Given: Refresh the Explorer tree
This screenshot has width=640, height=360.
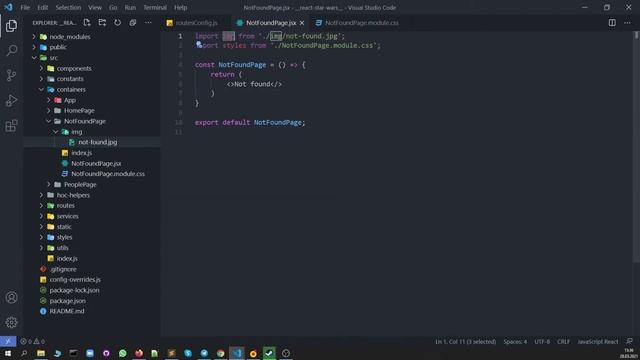Looking at the screenshot, I should point(118,23).
